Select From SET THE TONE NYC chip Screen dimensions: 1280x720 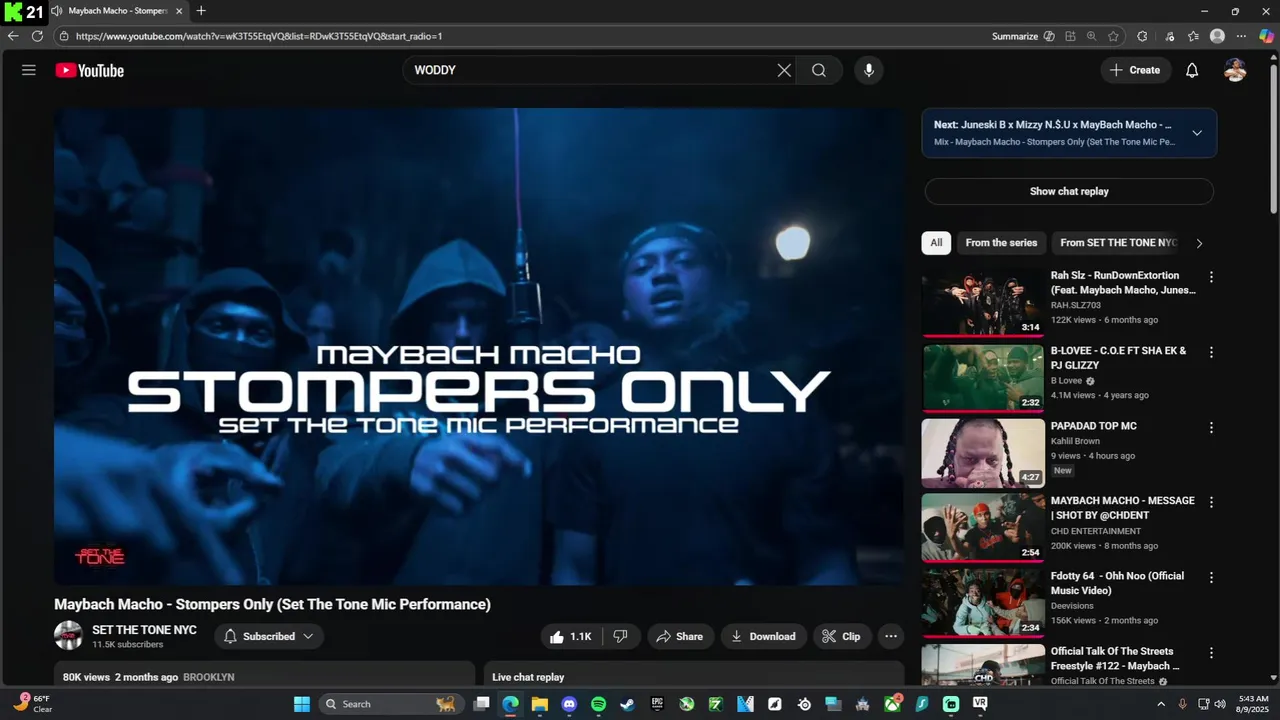tap(1118, 242)
